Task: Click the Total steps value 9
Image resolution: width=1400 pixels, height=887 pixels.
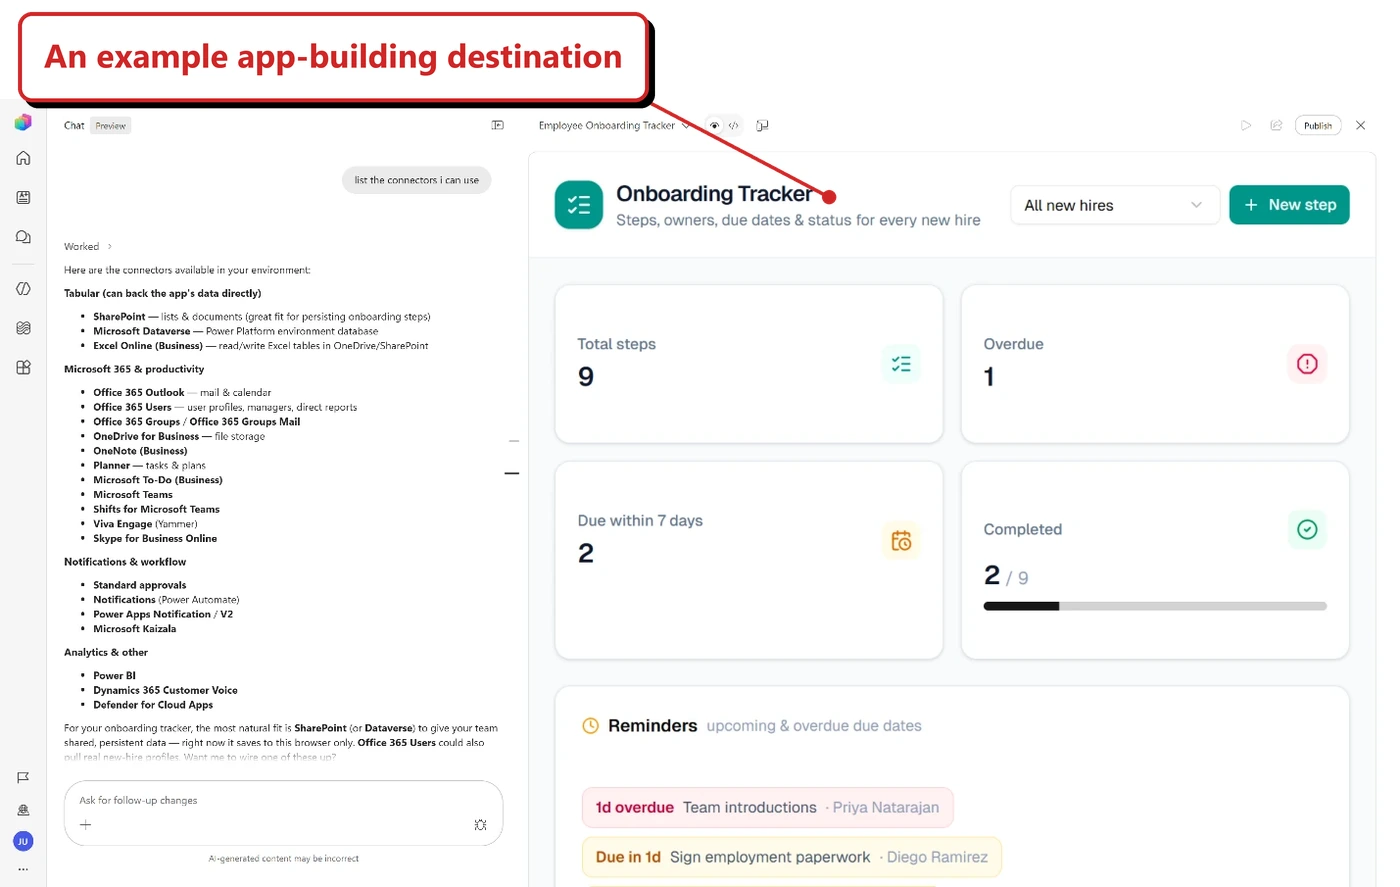Action: pyautogui.click(x=586, y=377)
